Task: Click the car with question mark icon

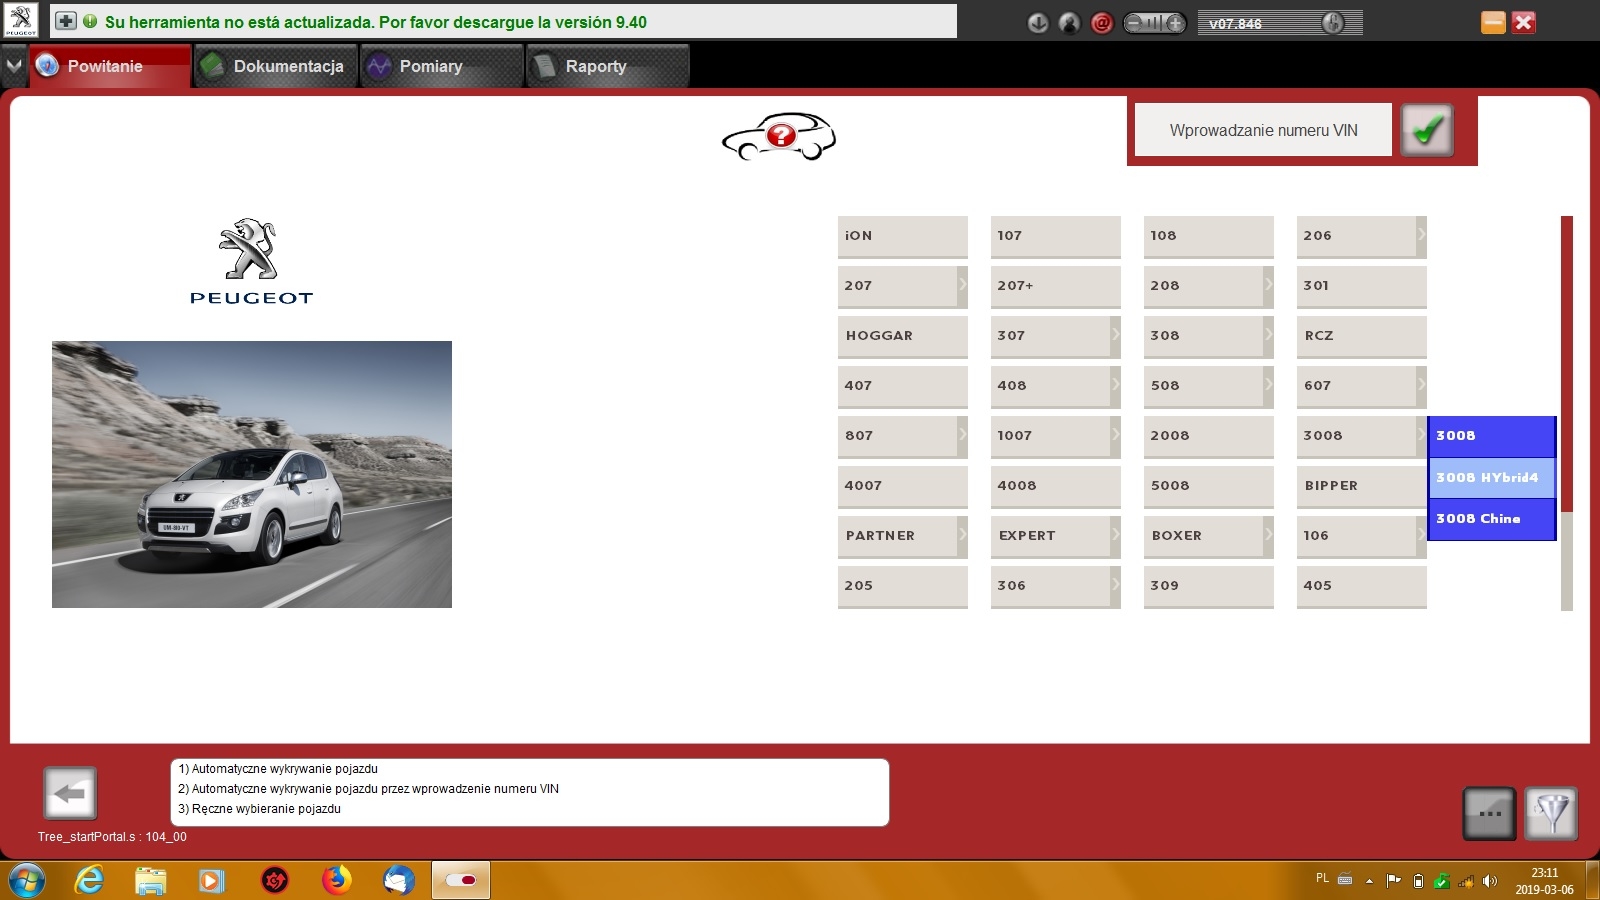Action: pyautogui.click(x=779, y=136)
